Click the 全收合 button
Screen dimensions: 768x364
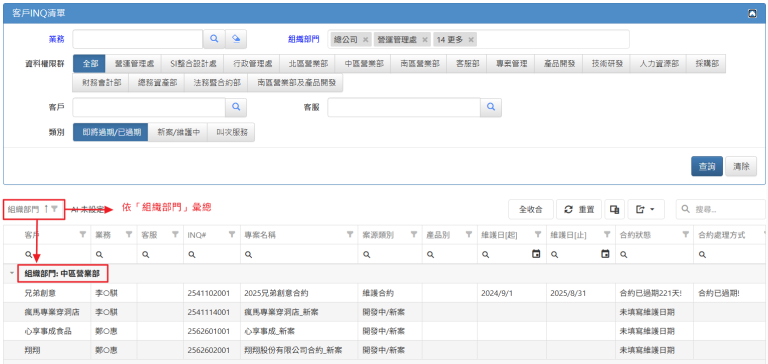pos(530,210)
